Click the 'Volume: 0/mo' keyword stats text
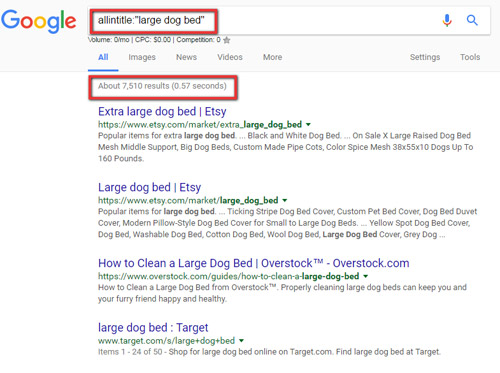 [109, 40]
